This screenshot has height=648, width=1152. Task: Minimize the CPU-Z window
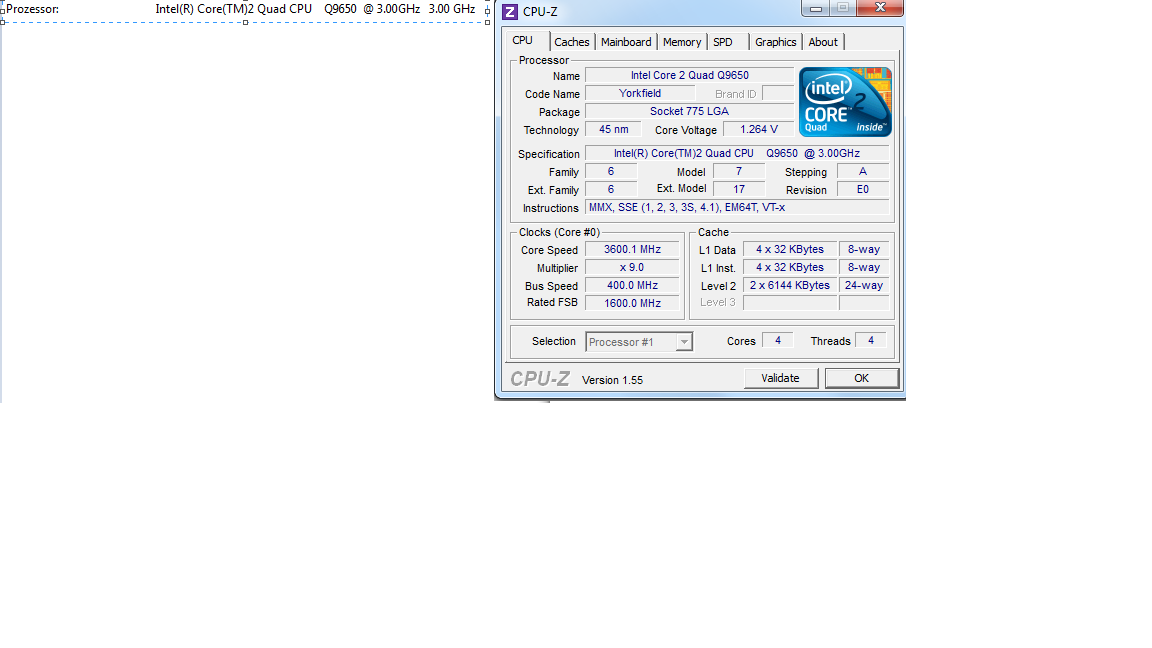click(816, 7)
